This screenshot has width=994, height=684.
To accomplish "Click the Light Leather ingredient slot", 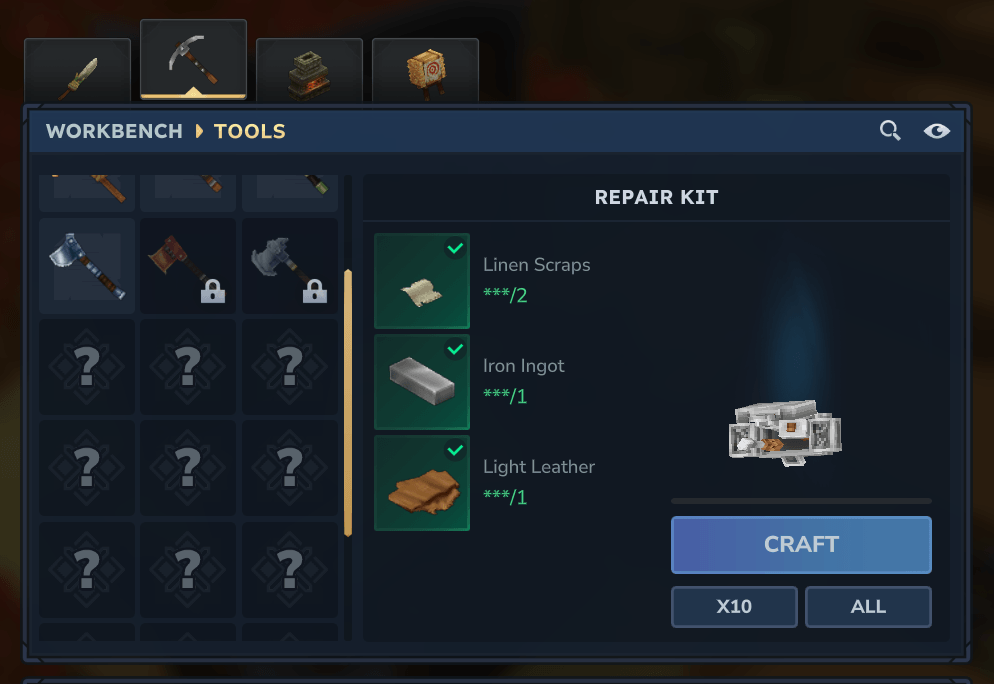I will [x=422, y=483].
